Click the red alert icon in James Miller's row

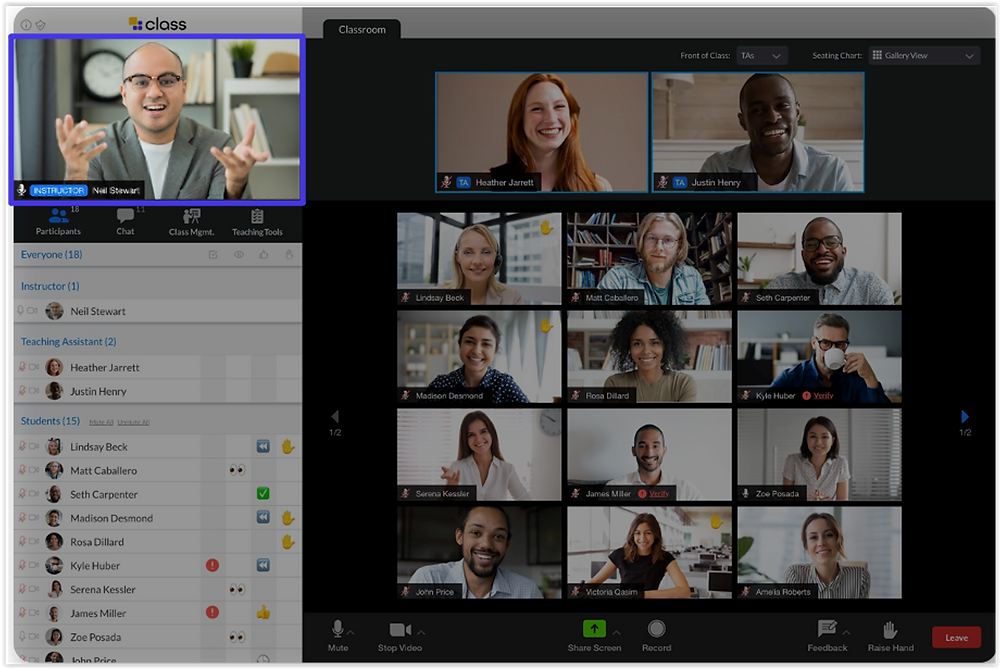click(x=212, y=612)
